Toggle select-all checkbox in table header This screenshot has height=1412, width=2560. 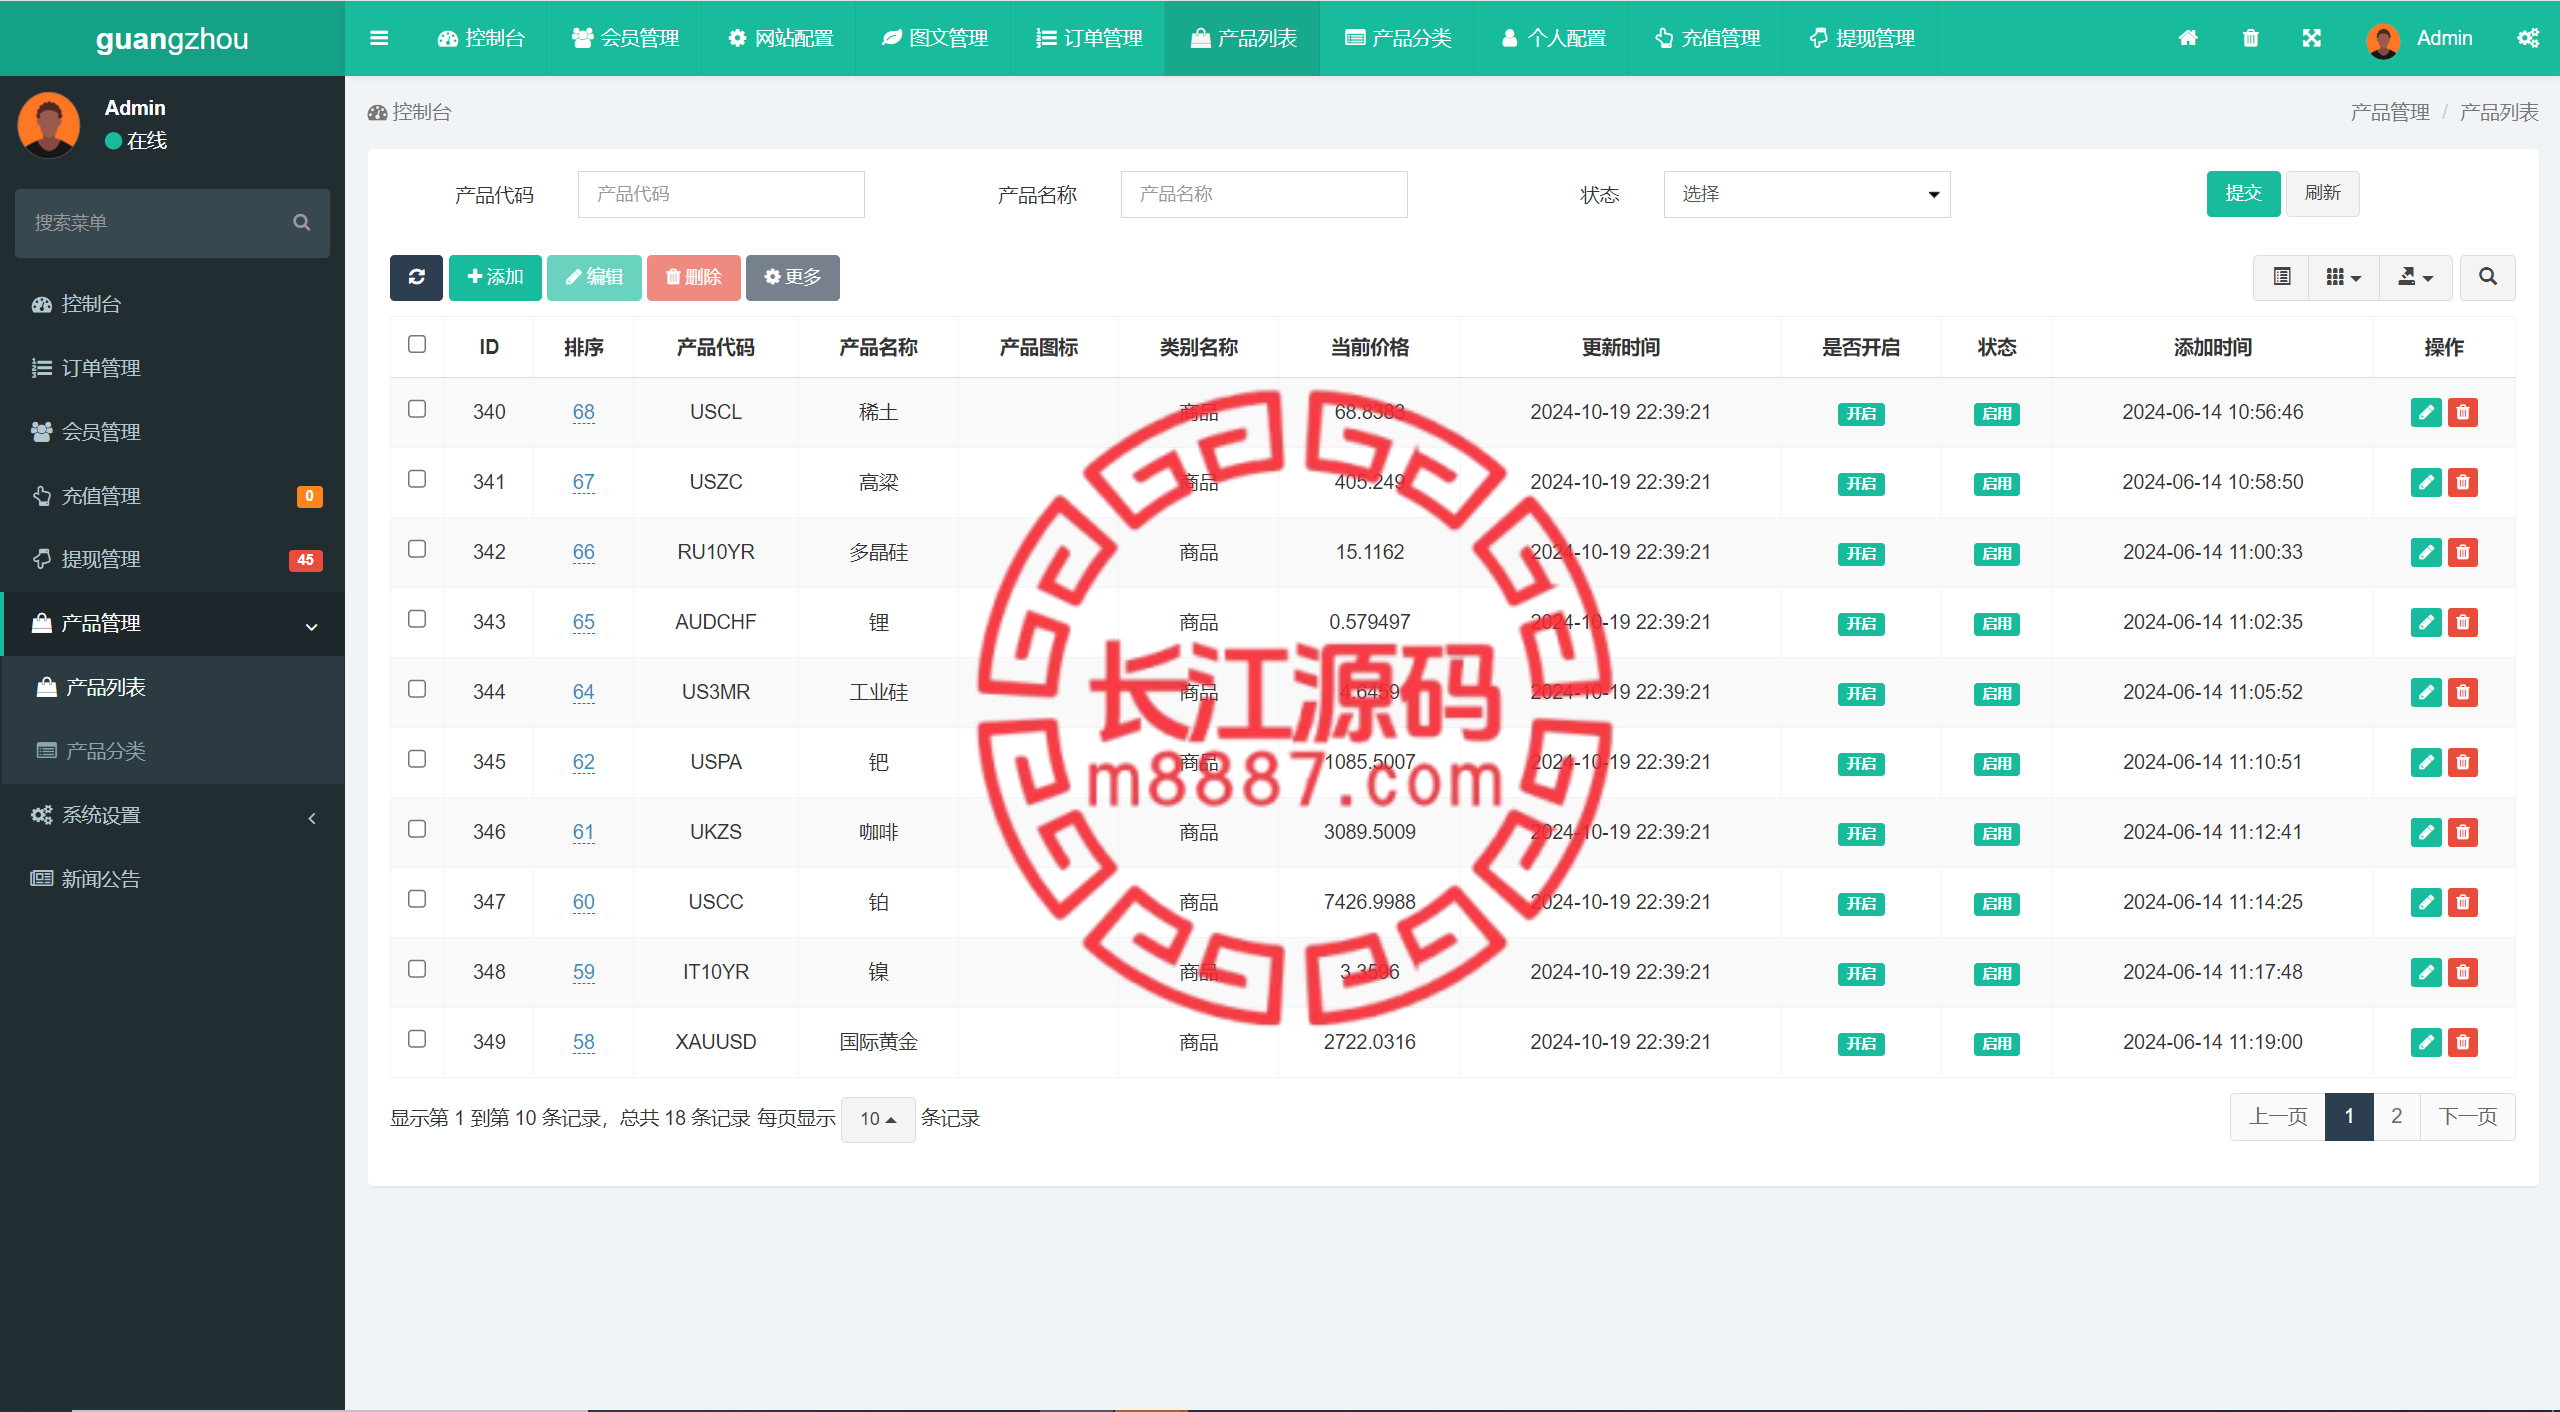(x=417, y=344)
